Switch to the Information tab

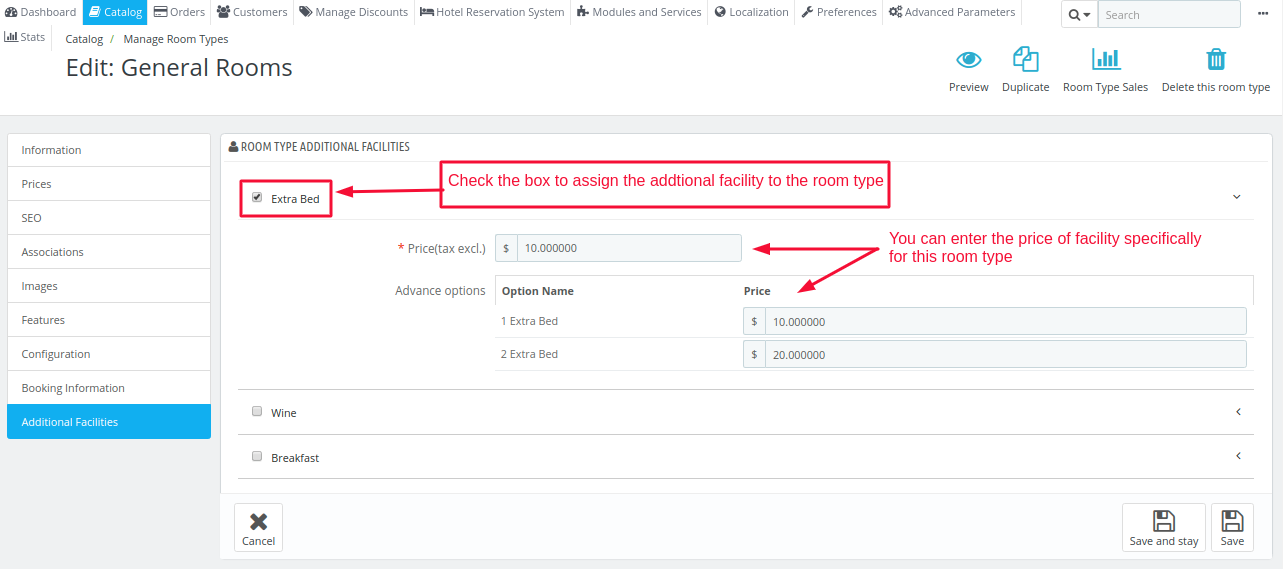109,150
